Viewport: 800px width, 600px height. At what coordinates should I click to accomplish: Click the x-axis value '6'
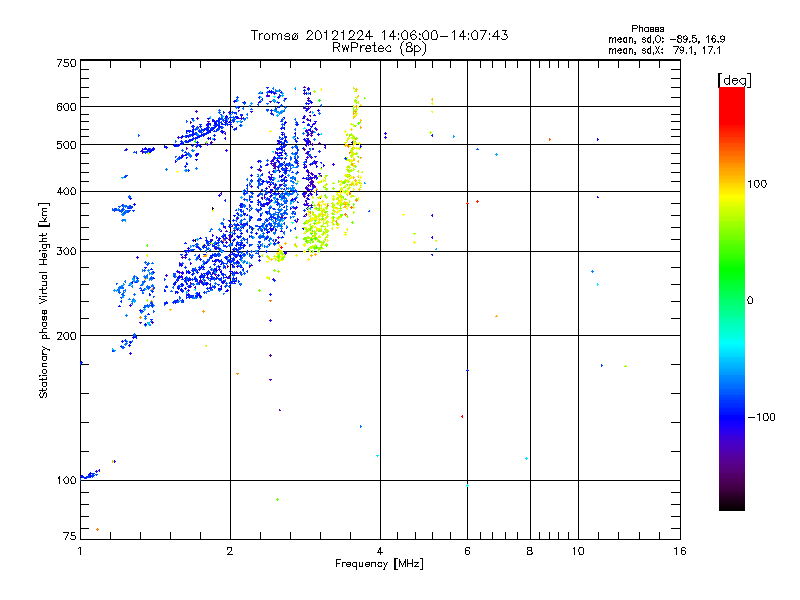point(467,551)
